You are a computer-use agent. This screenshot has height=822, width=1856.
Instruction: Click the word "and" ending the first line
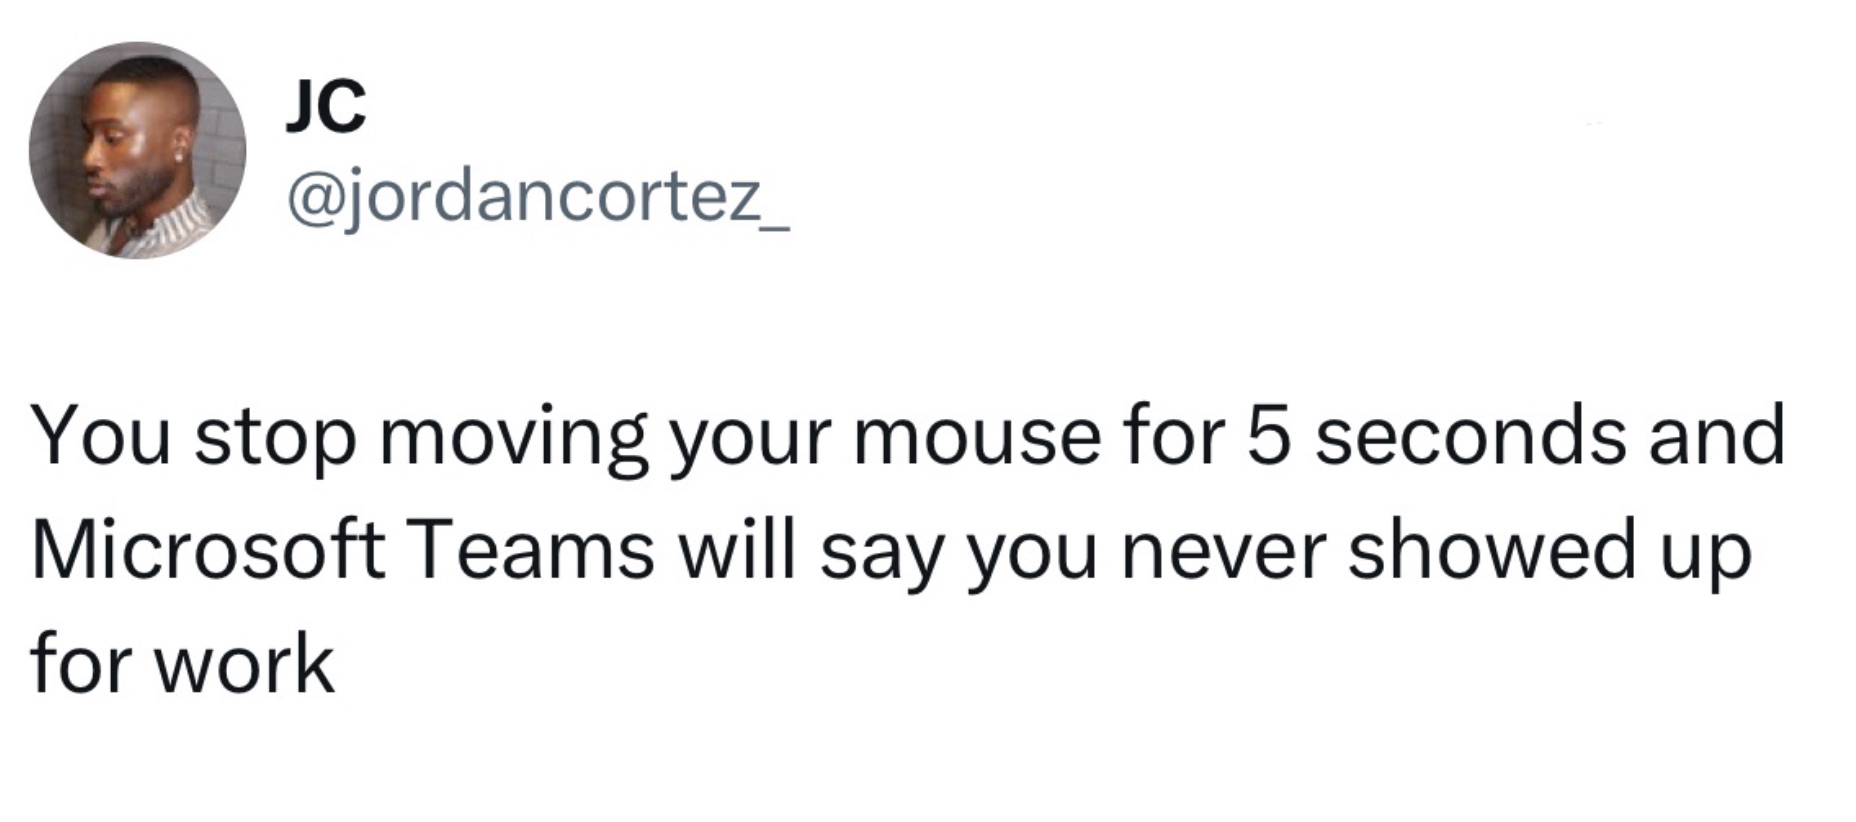[1716, 437]
